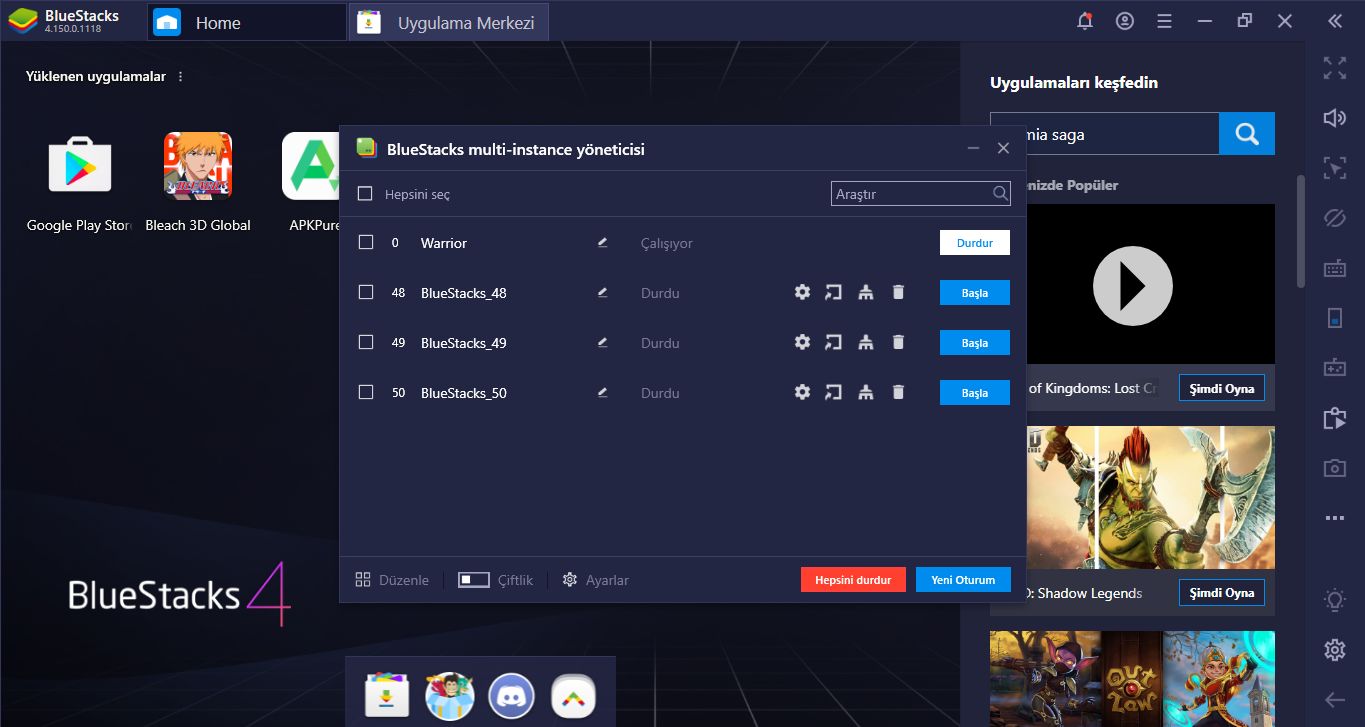Tick the BlueStacks_50 checkbox
Screen dimensions: 1365x727
pyautogui.click(x=366, y=392)
